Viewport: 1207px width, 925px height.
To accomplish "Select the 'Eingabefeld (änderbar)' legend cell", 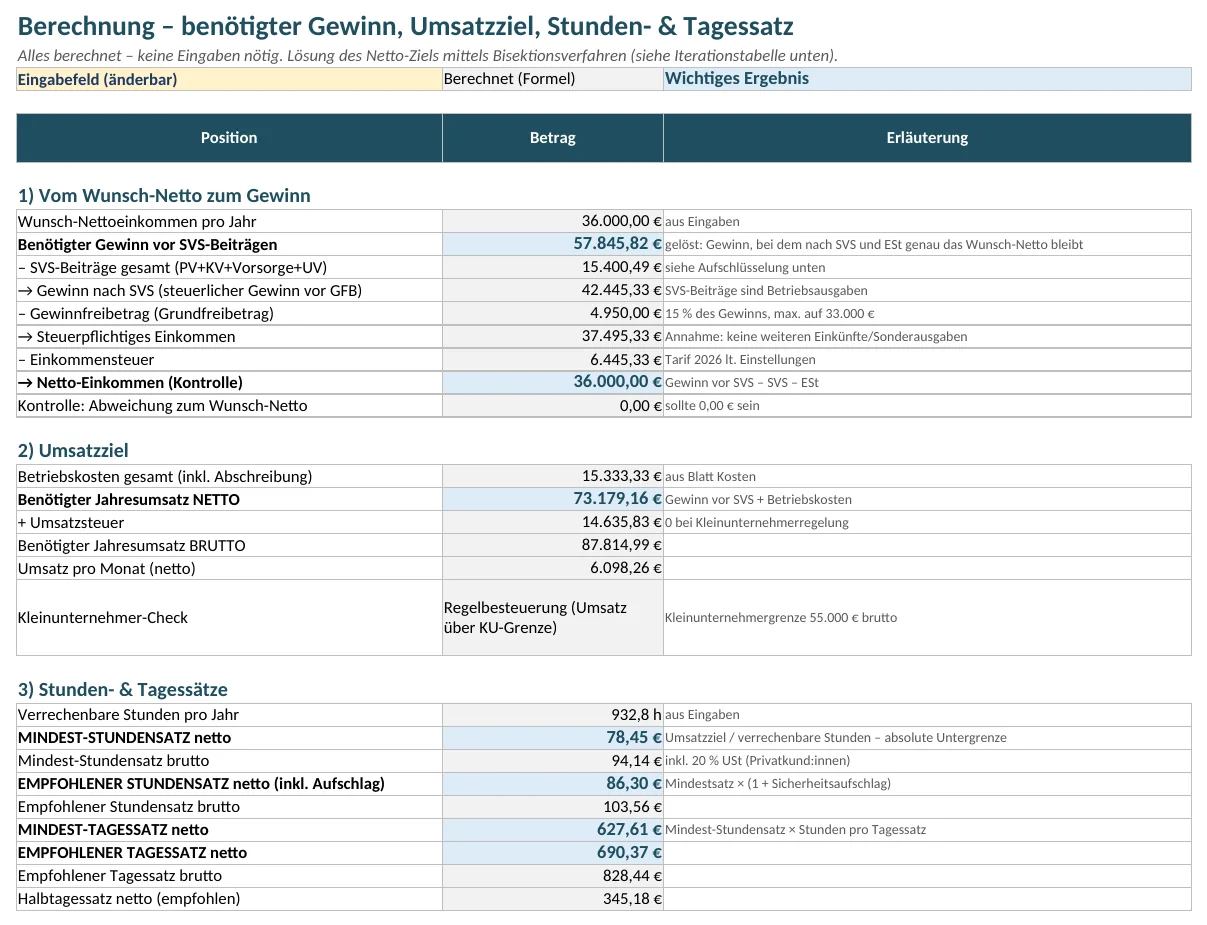I will pos(230,79).
